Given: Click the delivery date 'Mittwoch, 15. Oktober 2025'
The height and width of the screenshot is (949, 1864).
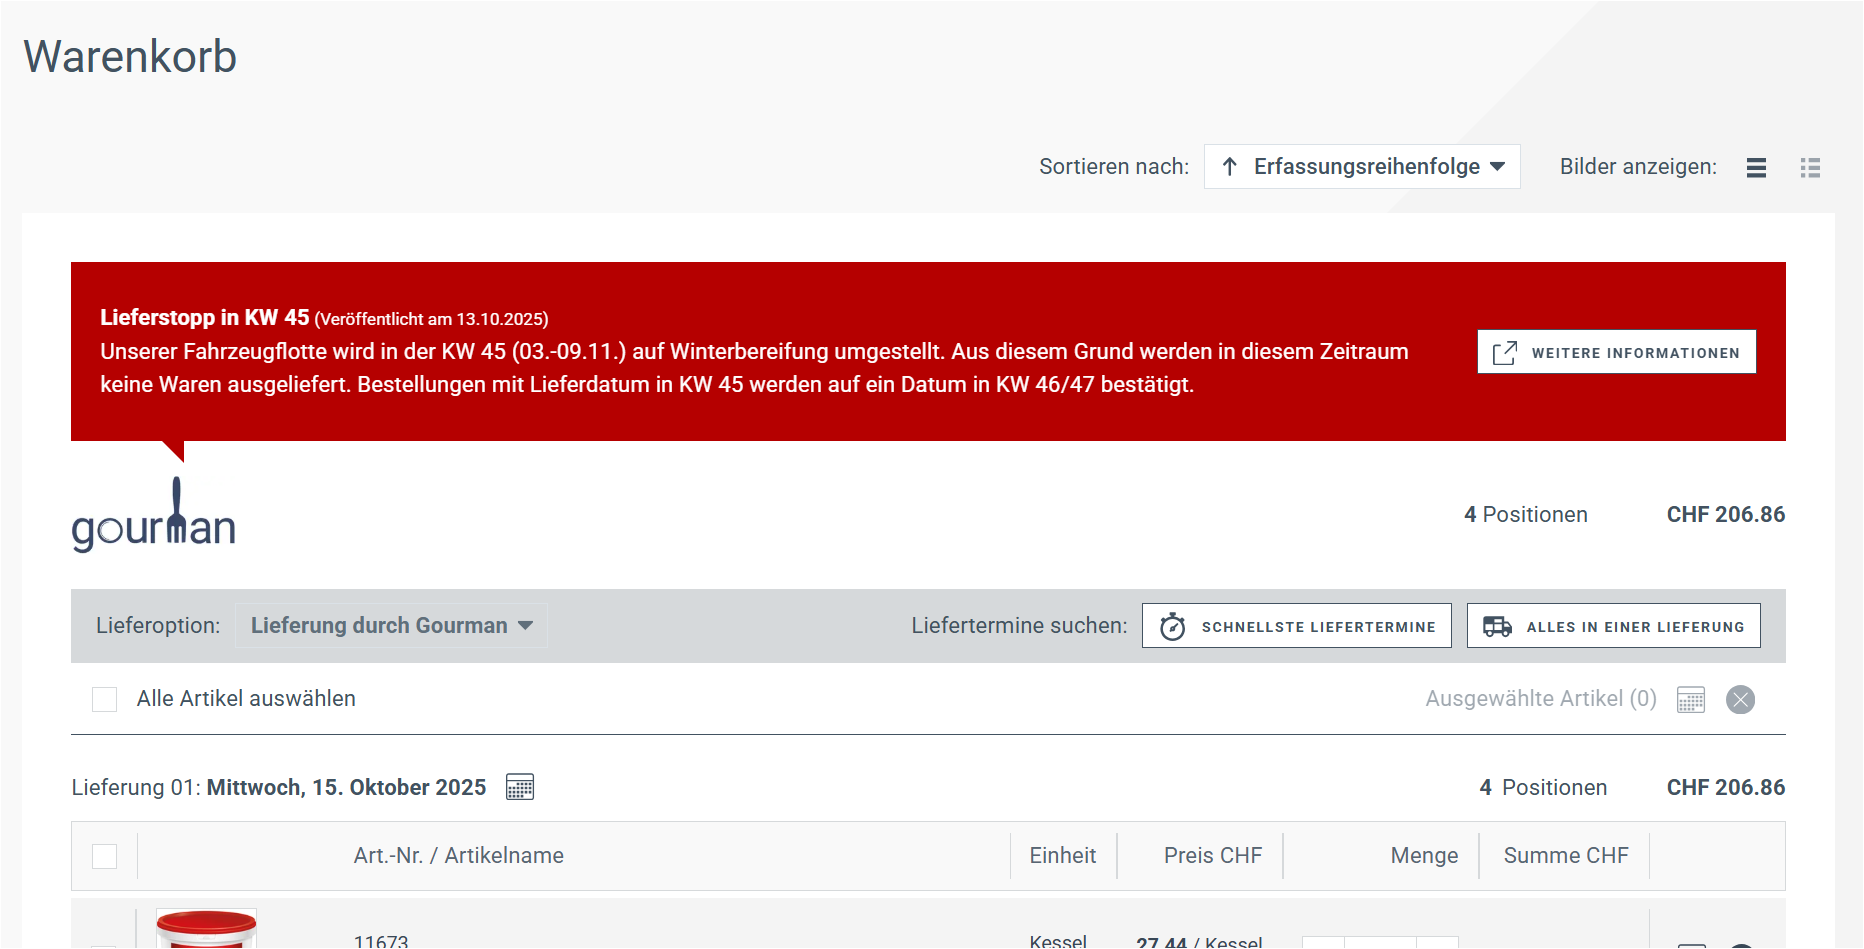Looking at the screenshot, I should point(346,788).
